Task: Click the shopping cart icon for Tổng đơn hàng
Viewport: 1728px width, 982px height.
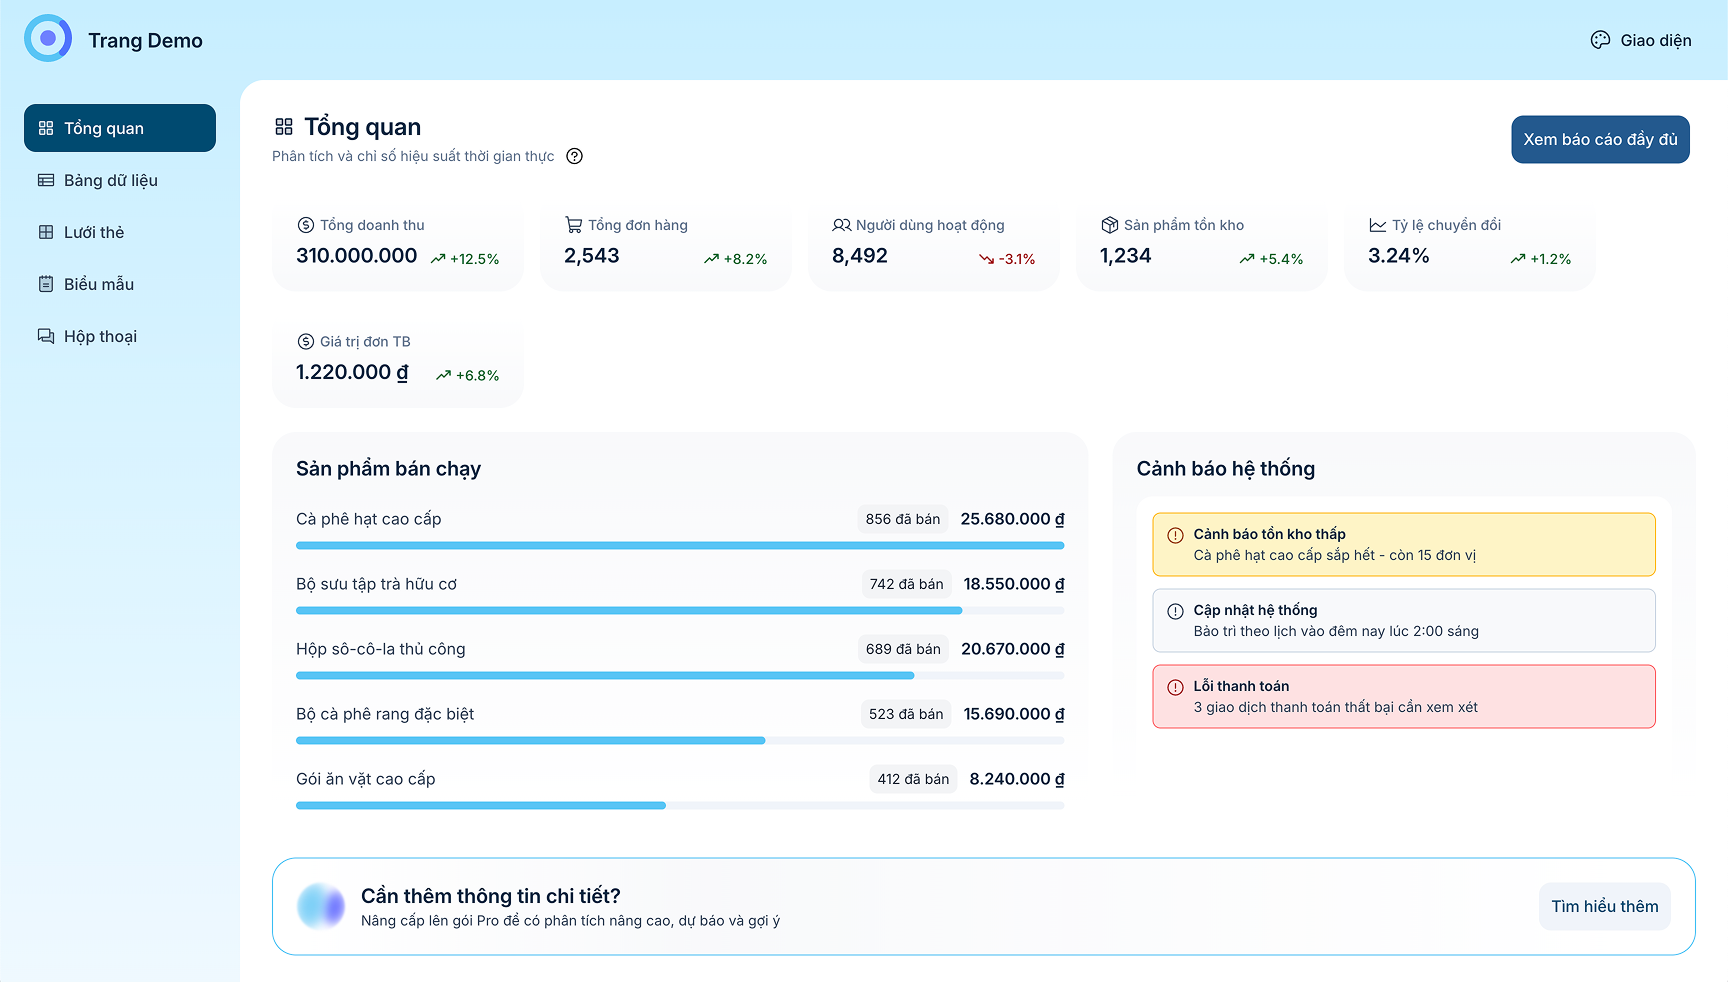Action: tap(573, 225)
